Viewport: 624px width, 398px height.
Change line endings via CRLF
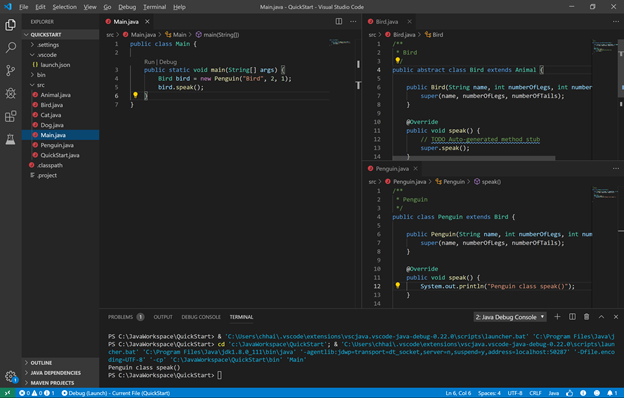tap(535, 393)
